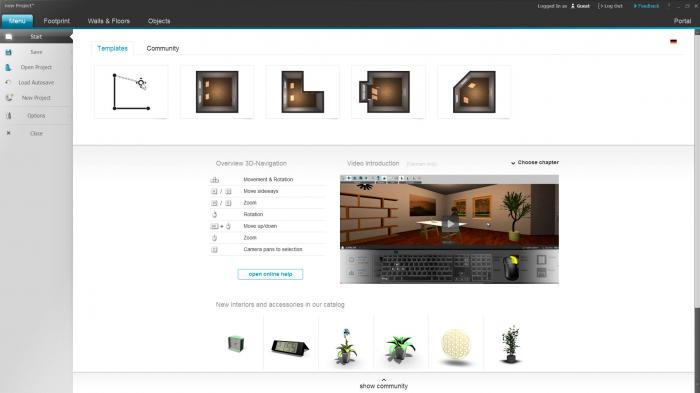The width and height of the screenshot is (700, 393).
Task: Pick the cut-corner room template
Action: coord(474,92)
